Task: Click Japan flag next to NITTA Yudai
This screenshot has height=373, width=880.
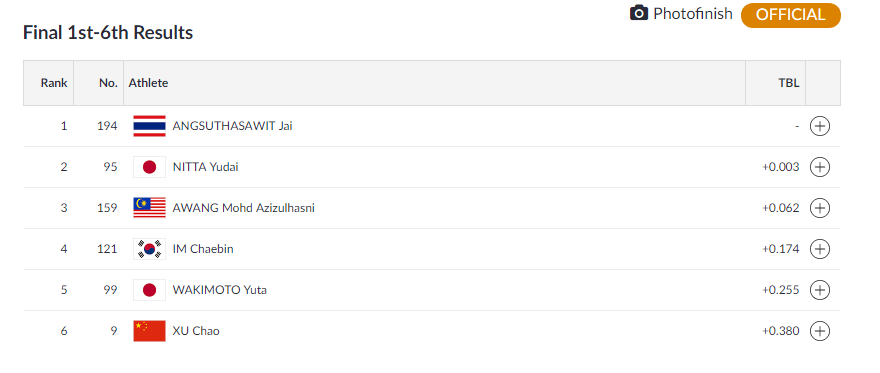Action: 149,167
